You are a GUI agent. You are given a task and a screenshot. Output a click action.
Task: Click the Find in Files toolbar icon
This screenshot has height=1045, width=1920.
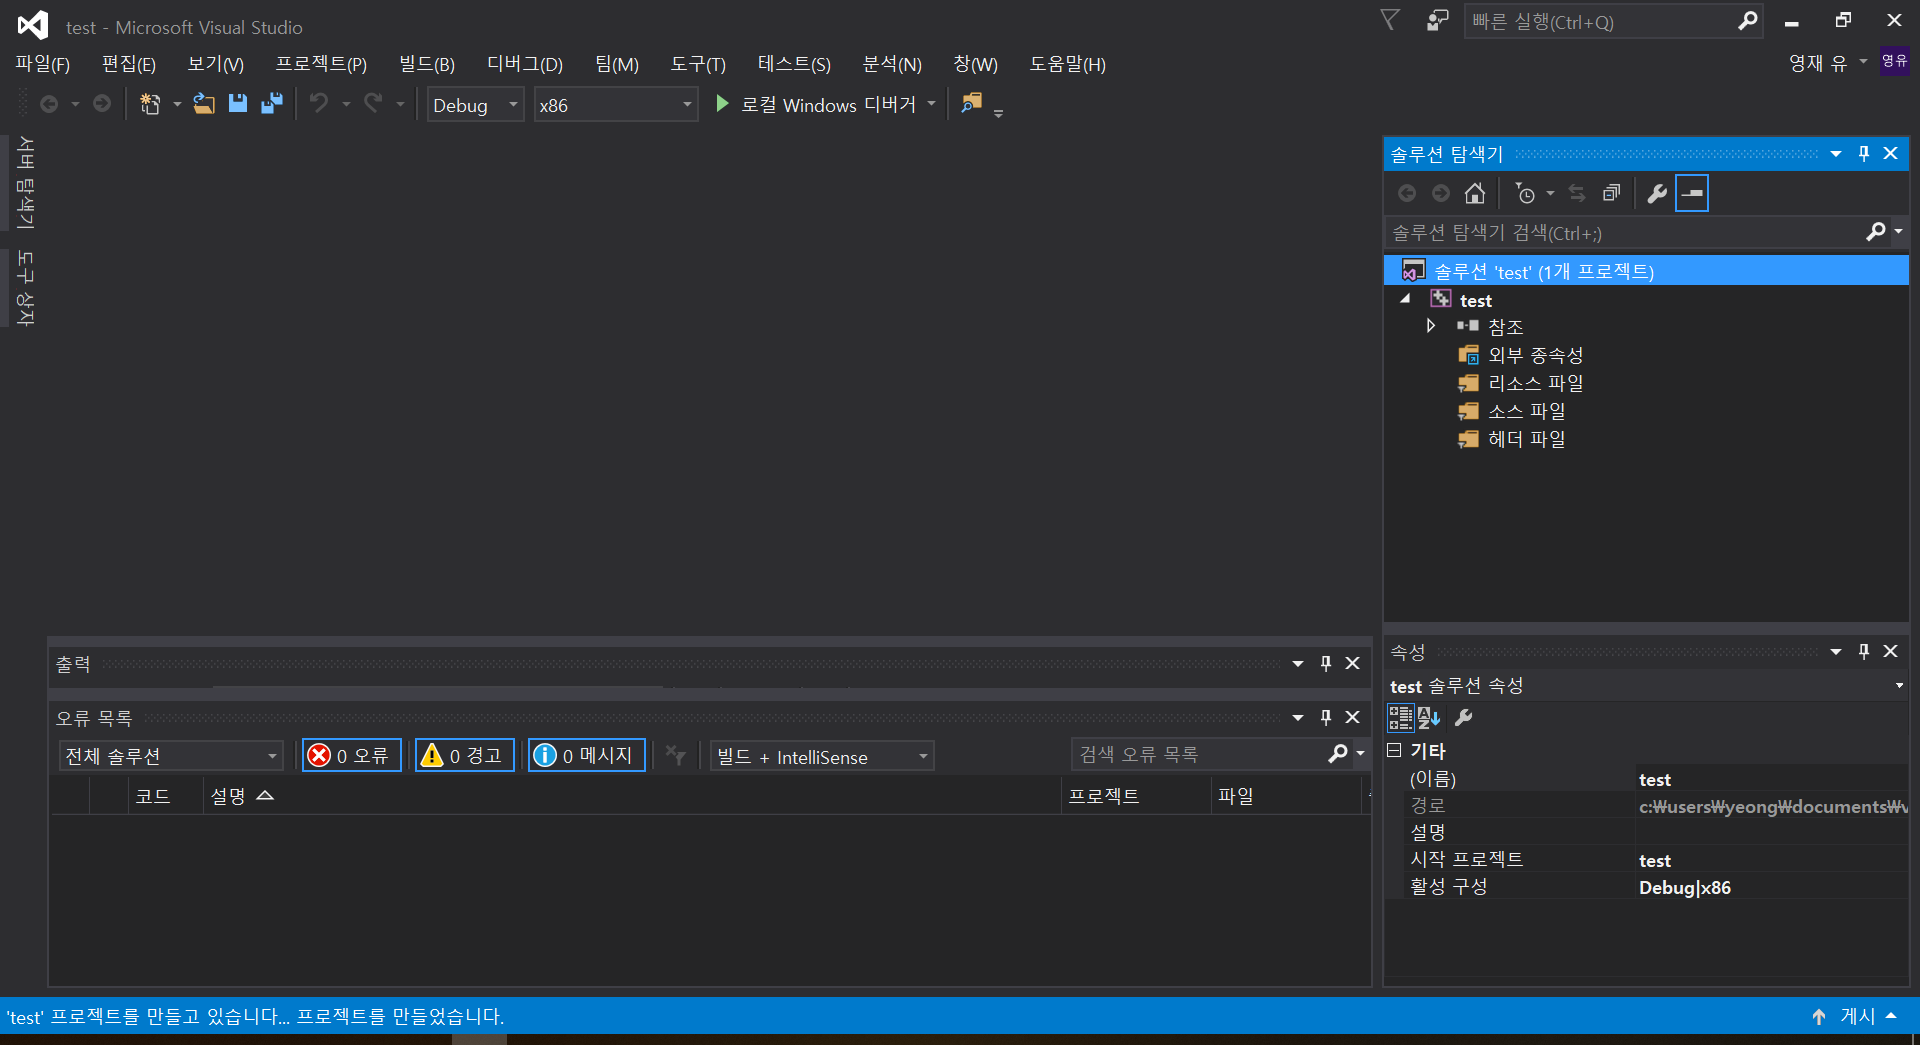[x=971, y=104]
